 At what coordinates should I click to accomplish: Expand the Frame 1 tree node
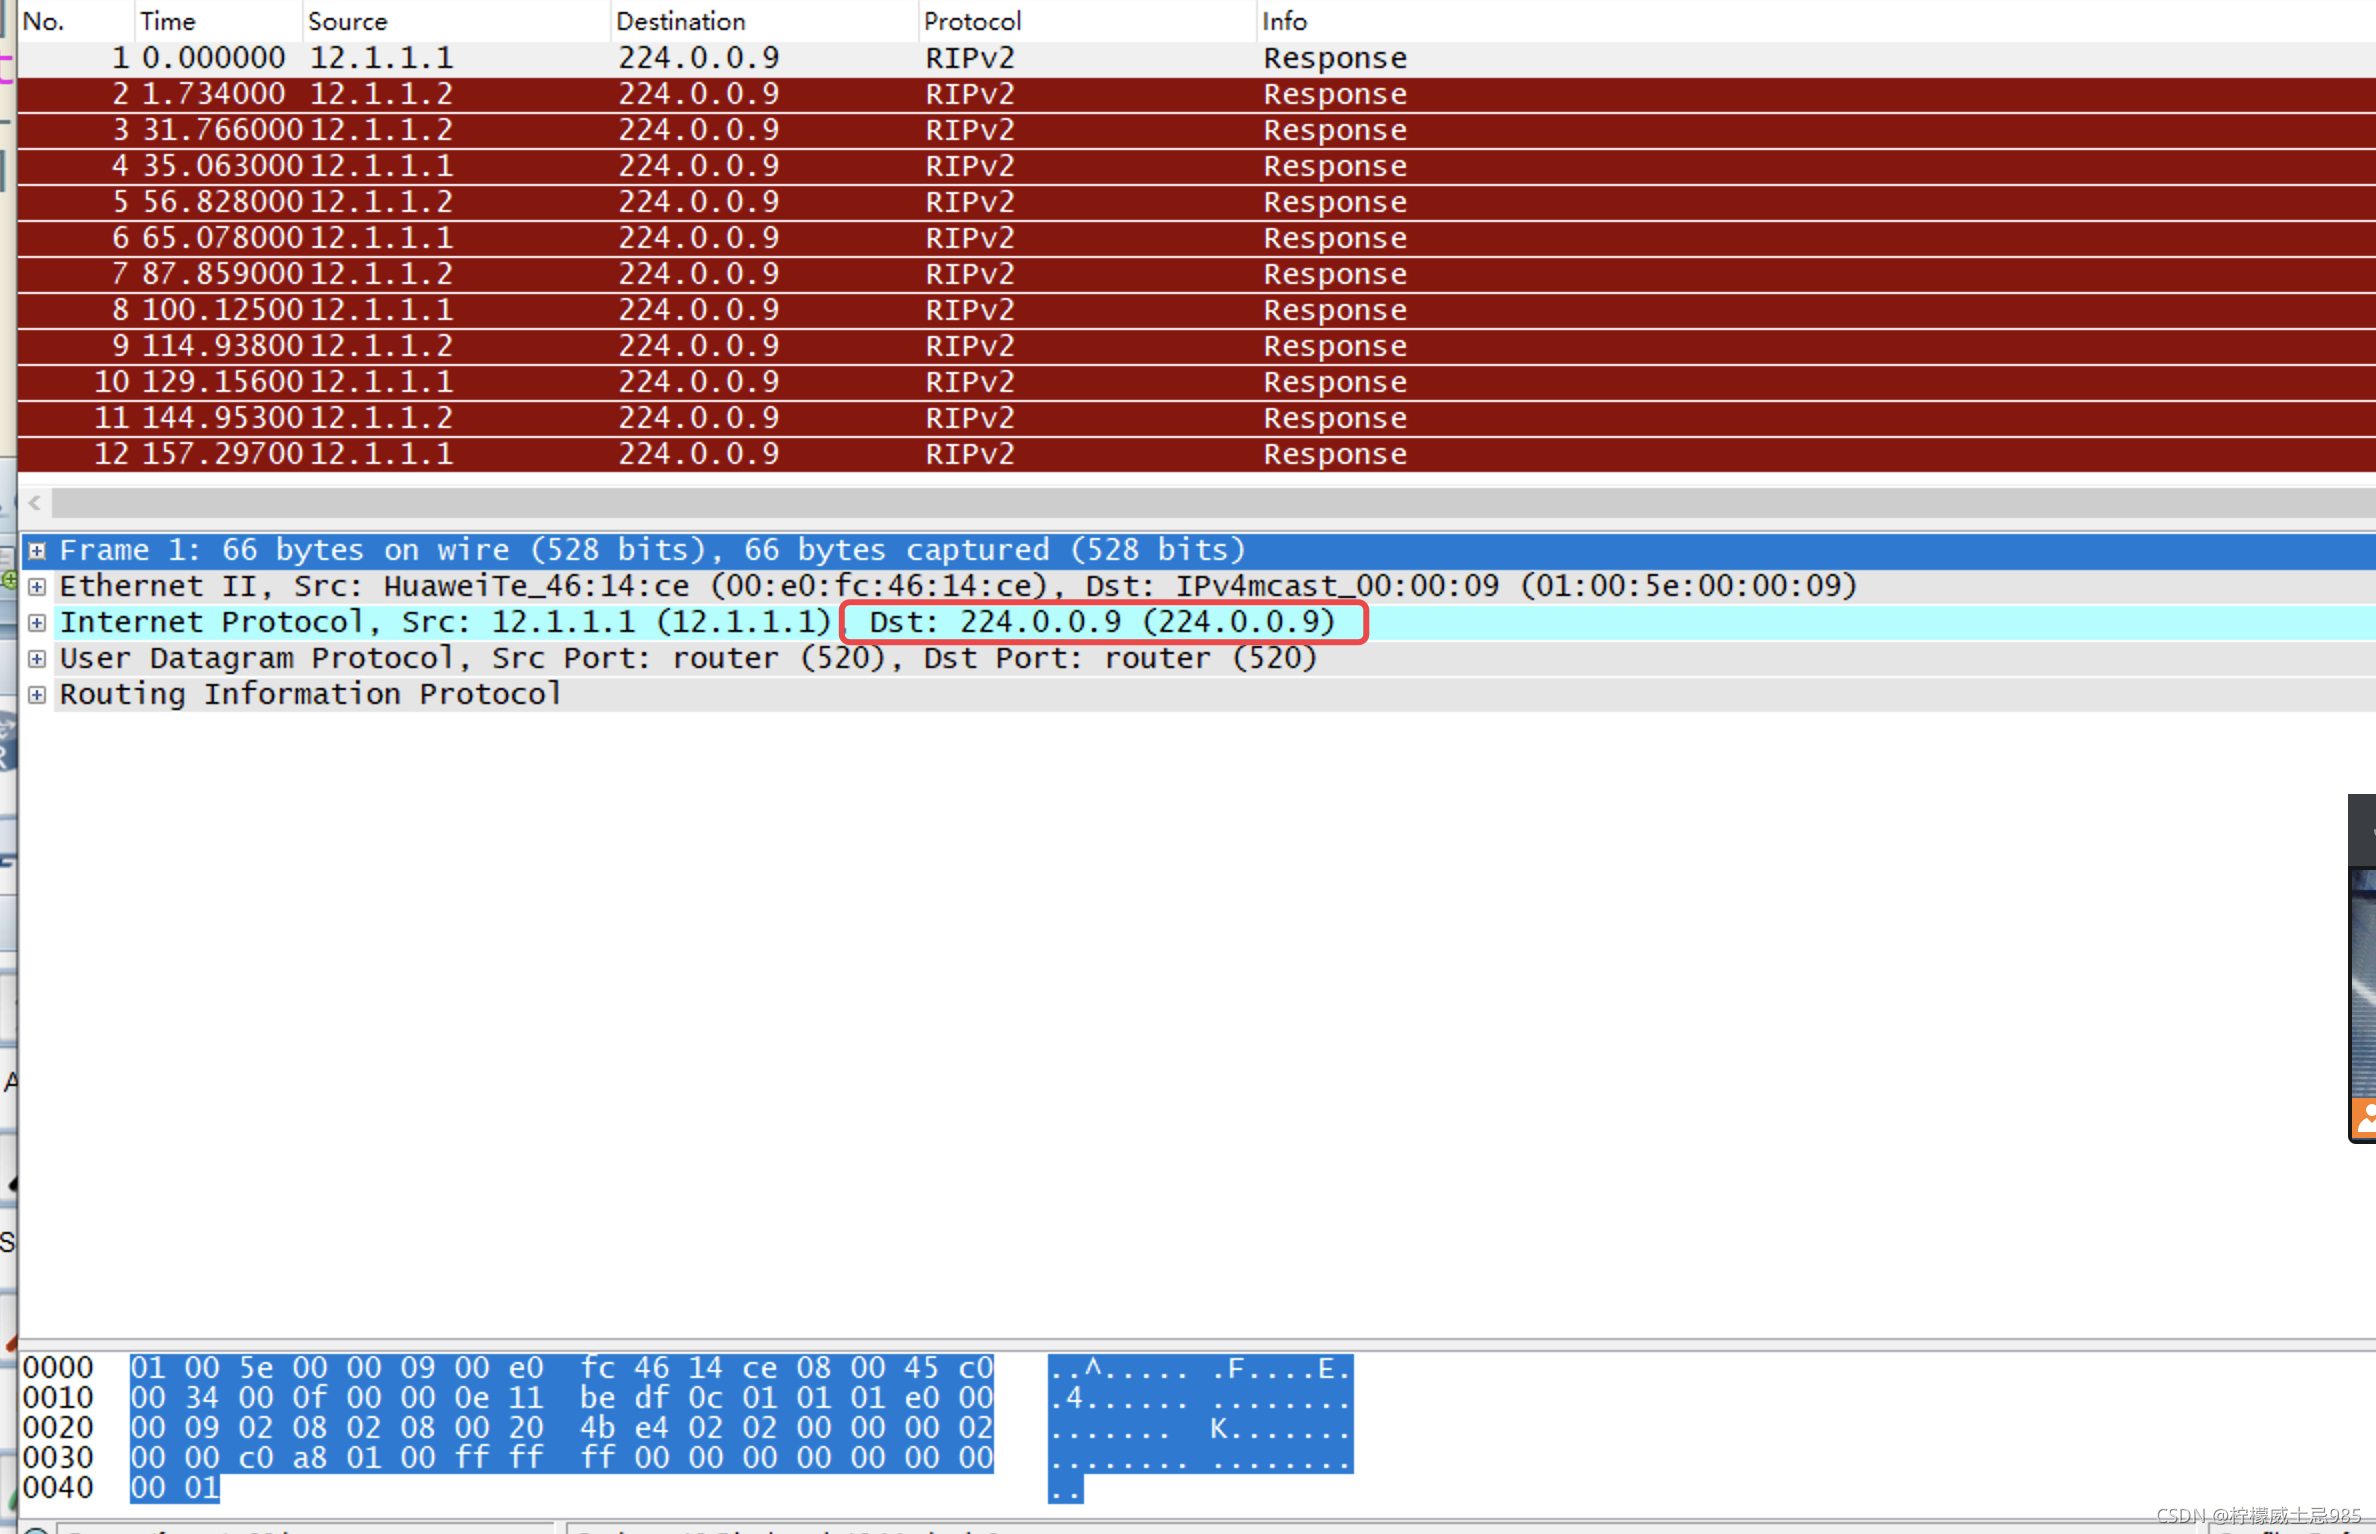37,551
